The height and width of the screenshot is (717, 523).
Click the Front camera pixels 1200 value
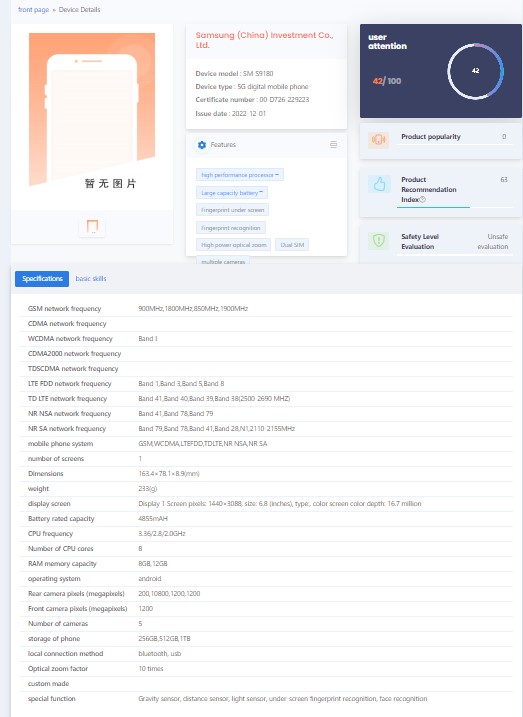coord(145,609)
